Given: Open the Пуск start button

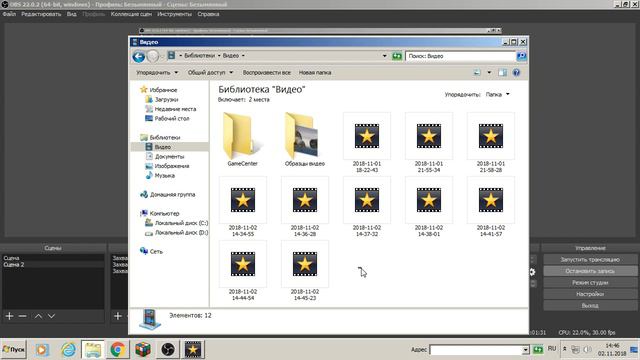Looking at the screenshot, I should (13, 349).
